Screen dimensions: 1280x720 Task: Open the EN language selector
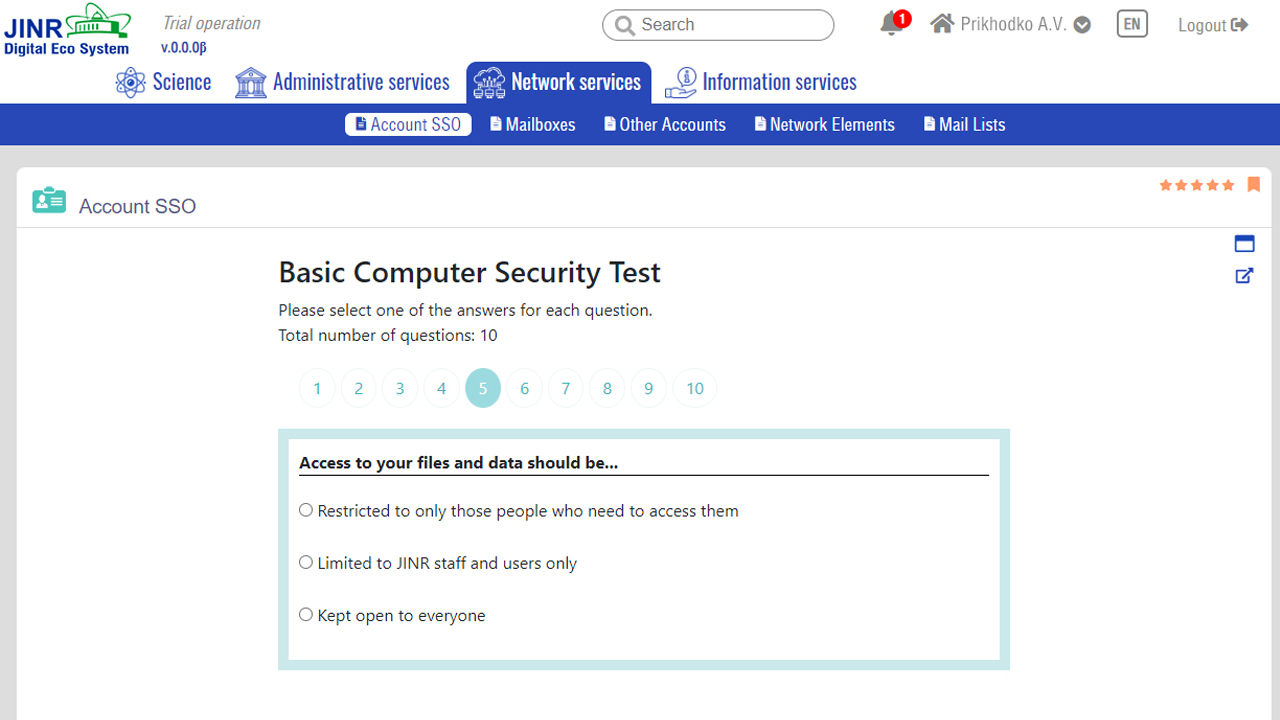[x=1132, y=25]
